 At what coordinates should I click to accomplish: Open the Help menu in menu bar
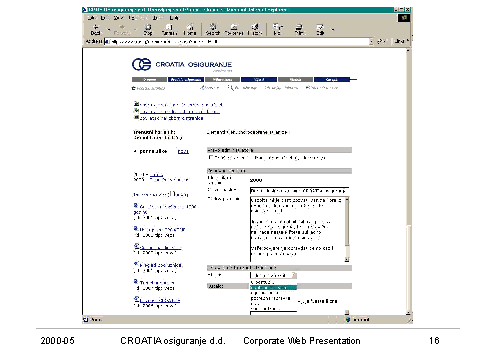click(x=174, y=18)
